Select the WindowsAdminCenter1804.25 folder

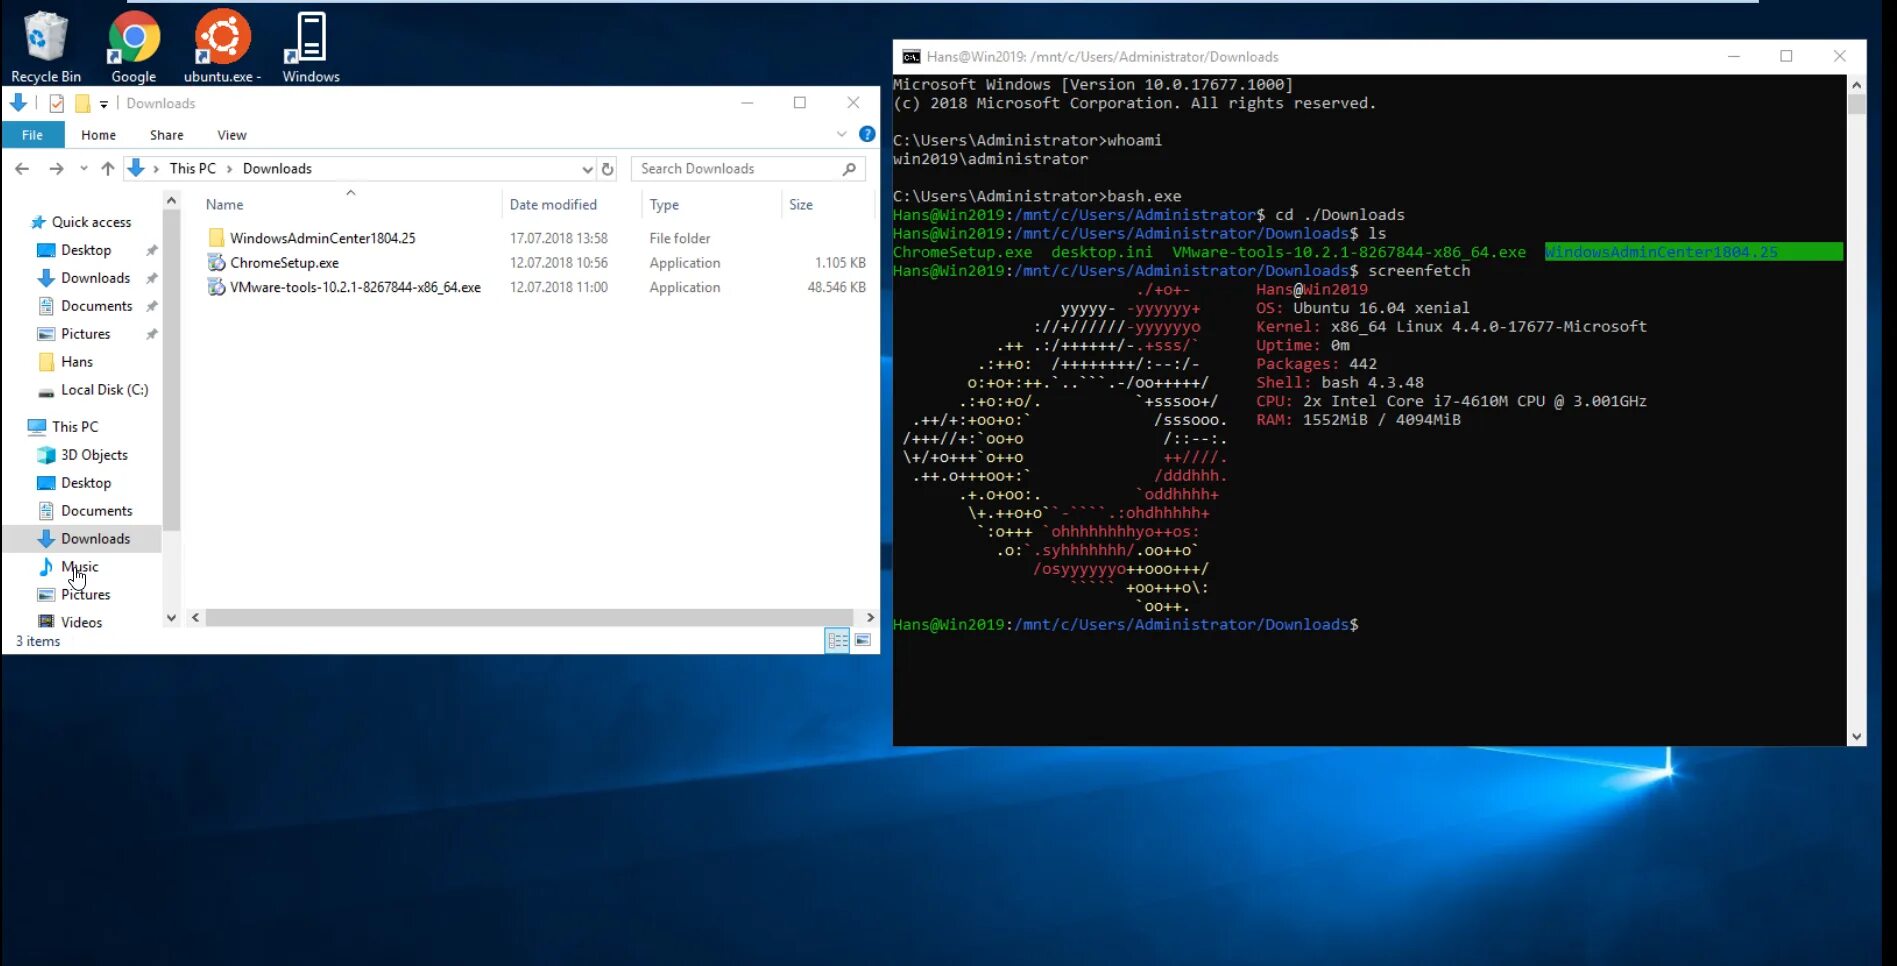[322, 238]
